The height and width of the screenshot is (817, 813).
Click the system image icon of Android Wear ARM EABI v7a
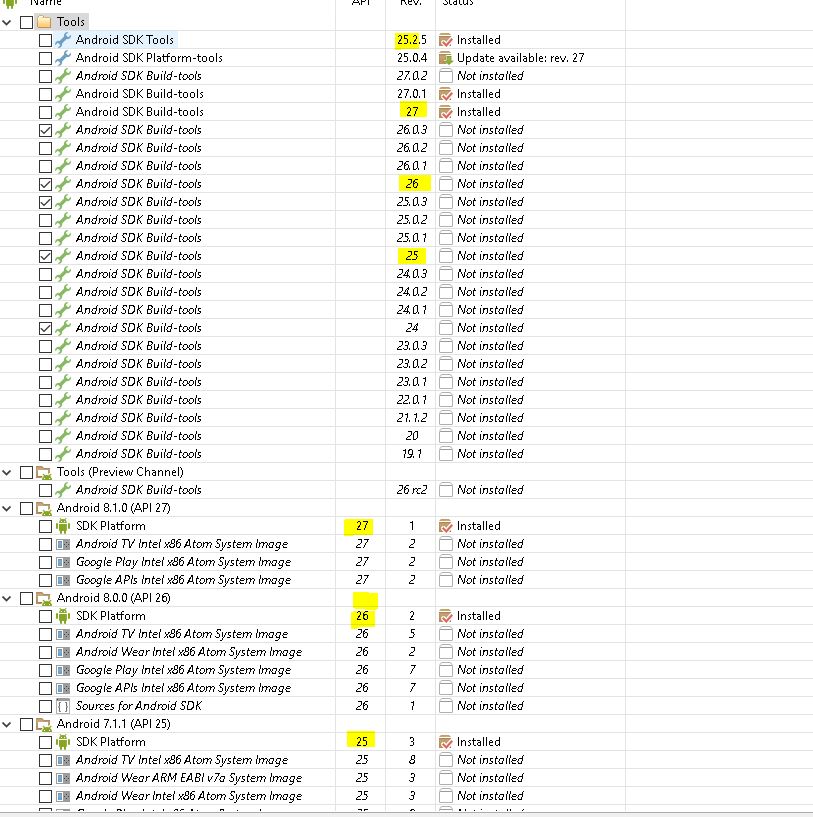(x=63, y=779)
